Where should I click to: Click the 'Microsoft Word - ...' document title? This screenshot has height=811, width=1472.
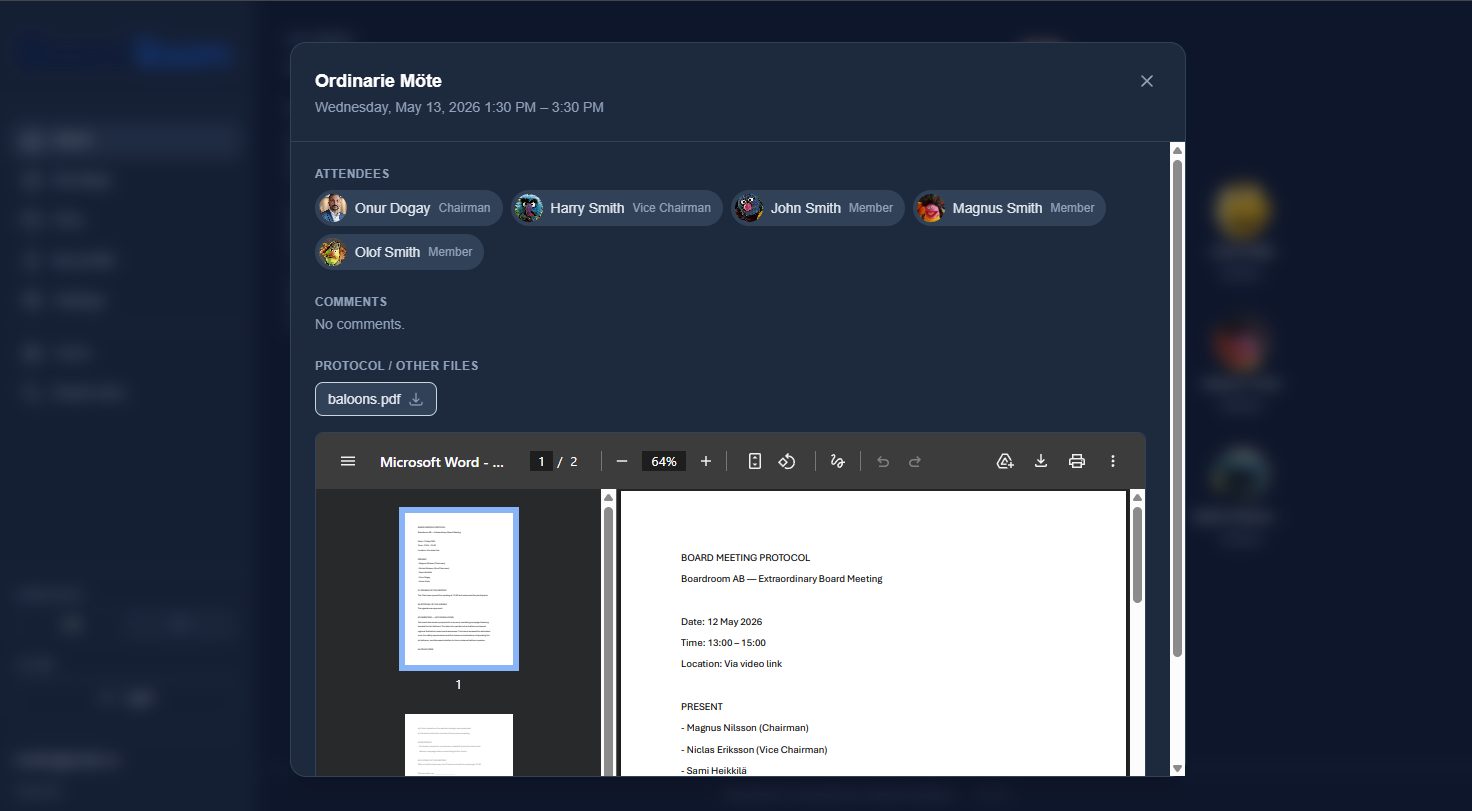(442, 461)
